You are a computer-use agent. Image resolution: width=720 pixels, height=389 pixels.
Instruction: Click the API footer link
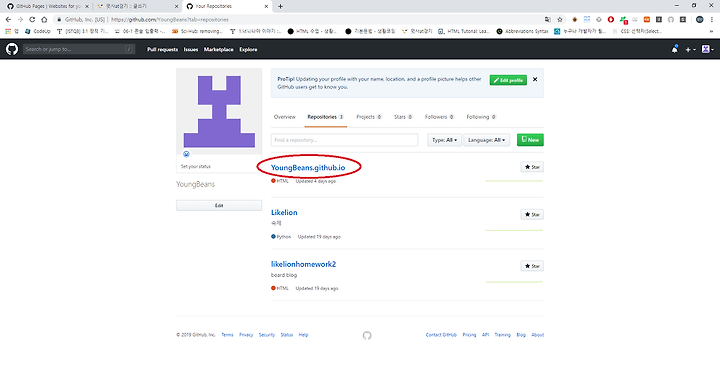(485, 335)
